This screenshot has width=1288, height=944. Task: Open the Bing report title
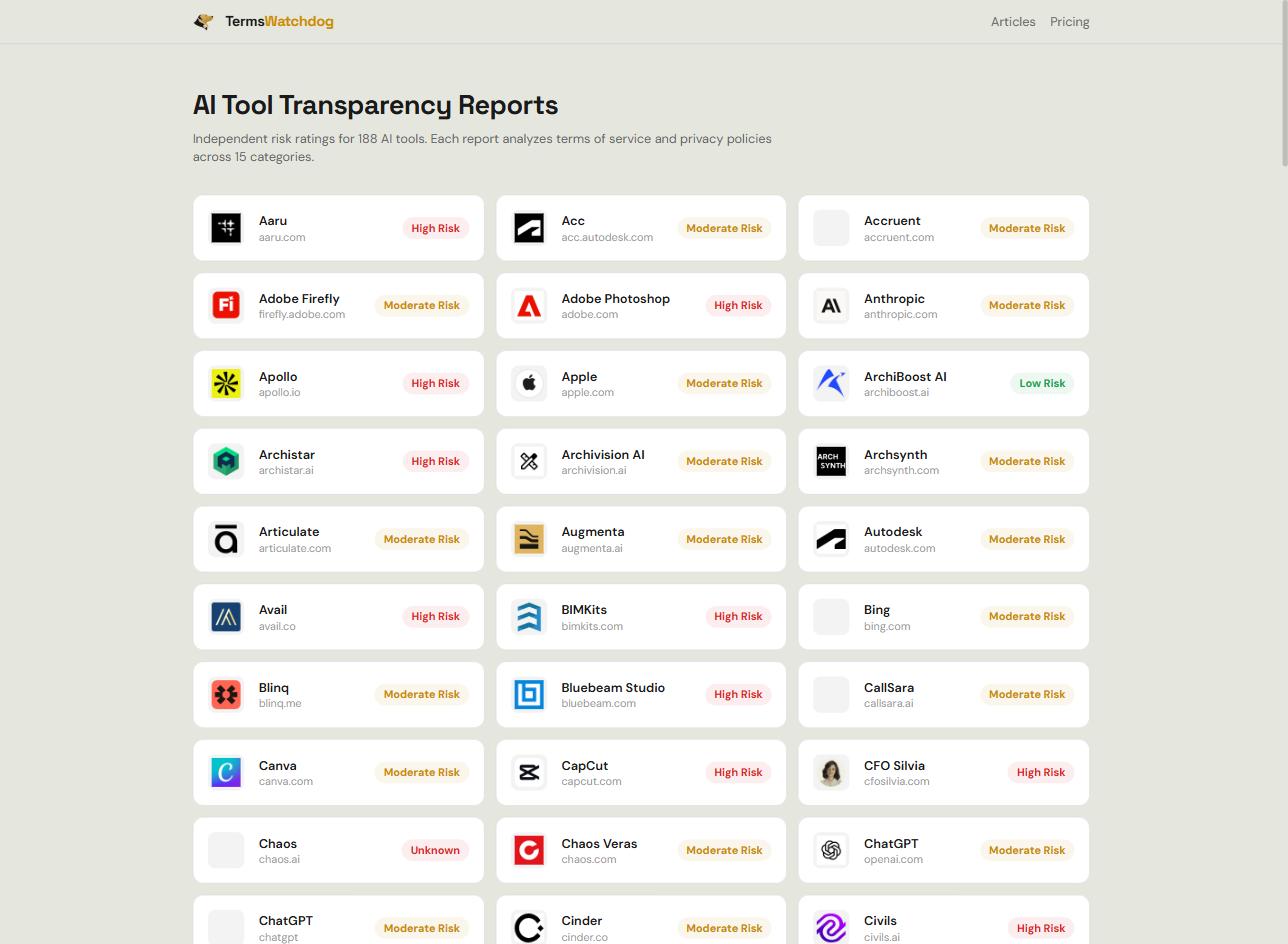pos(877,610)
